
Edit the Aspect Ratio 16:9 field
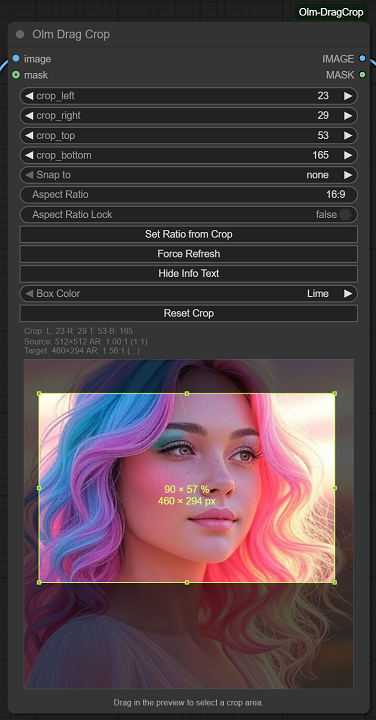point(189,195)
